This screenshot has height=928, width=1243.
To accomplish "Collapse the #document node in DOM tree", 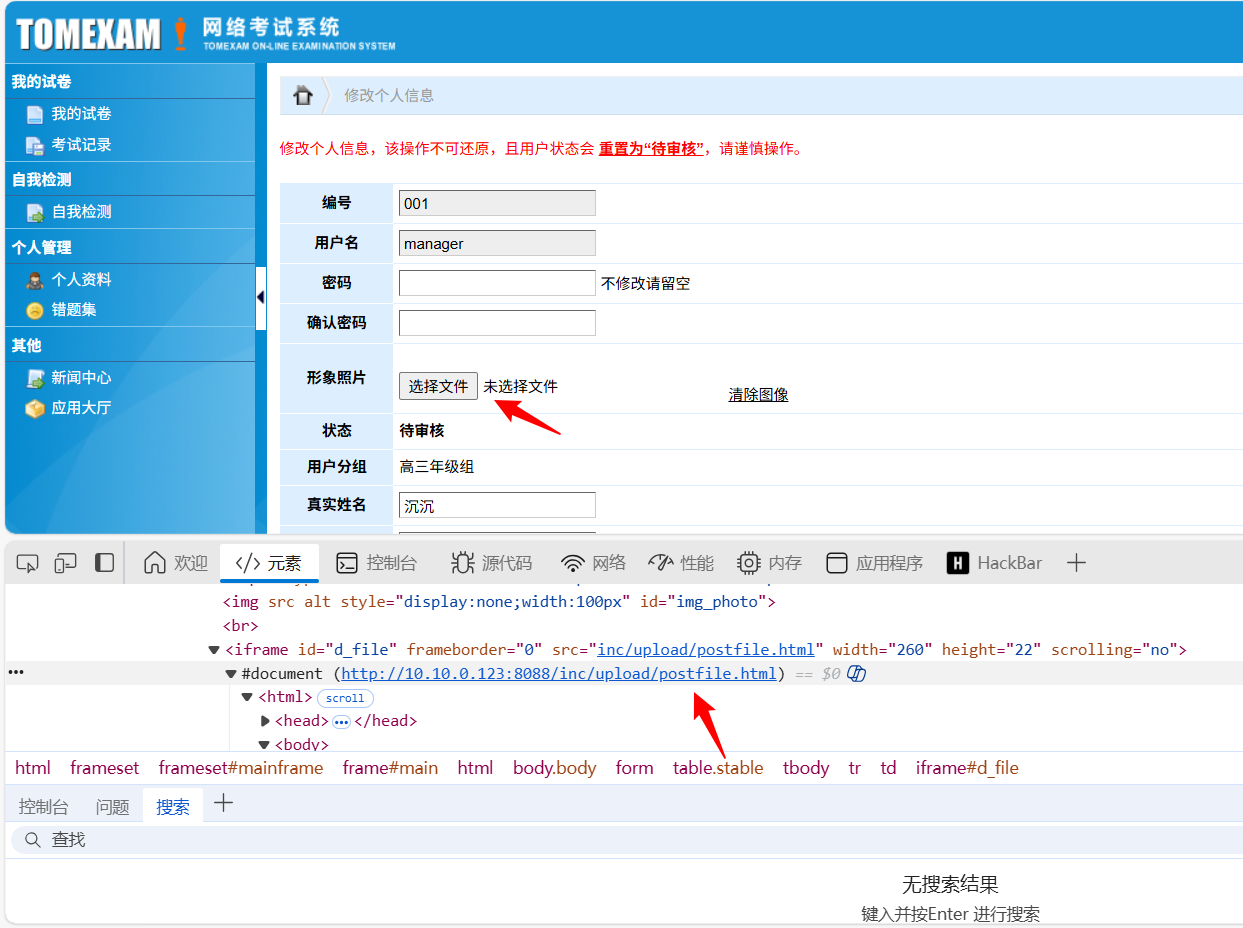I will [231, 674].
